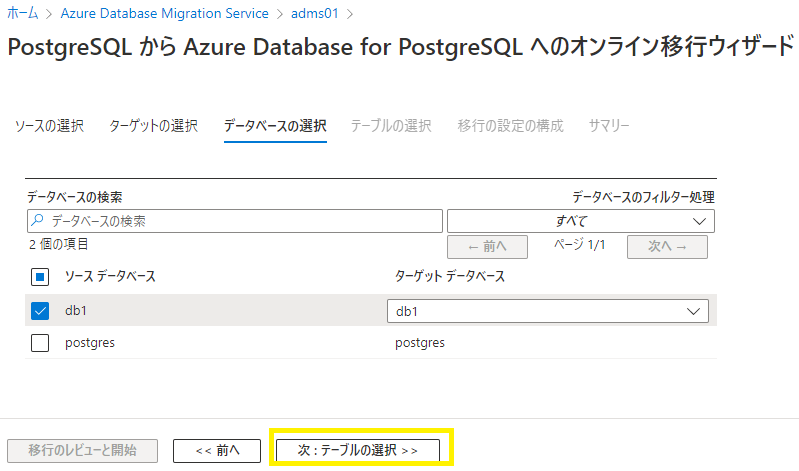This screenshot has height=471, width=799.
Task: Switch to ソースの選択 tab
Action: [x=49, y=125]
